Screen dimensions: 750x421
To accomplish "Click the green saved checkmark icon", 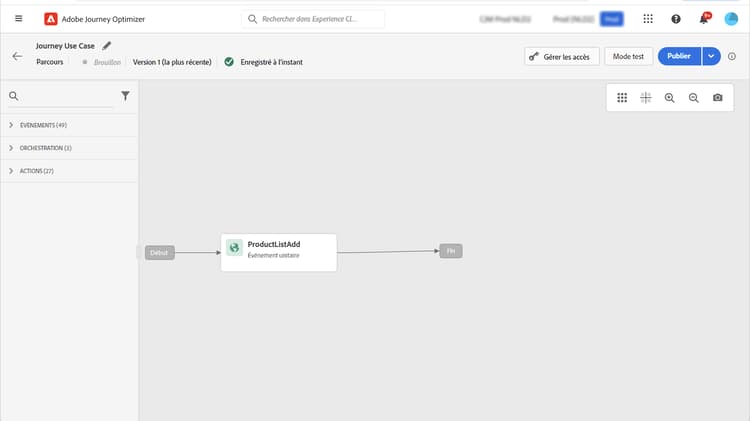I will (229, 62).
